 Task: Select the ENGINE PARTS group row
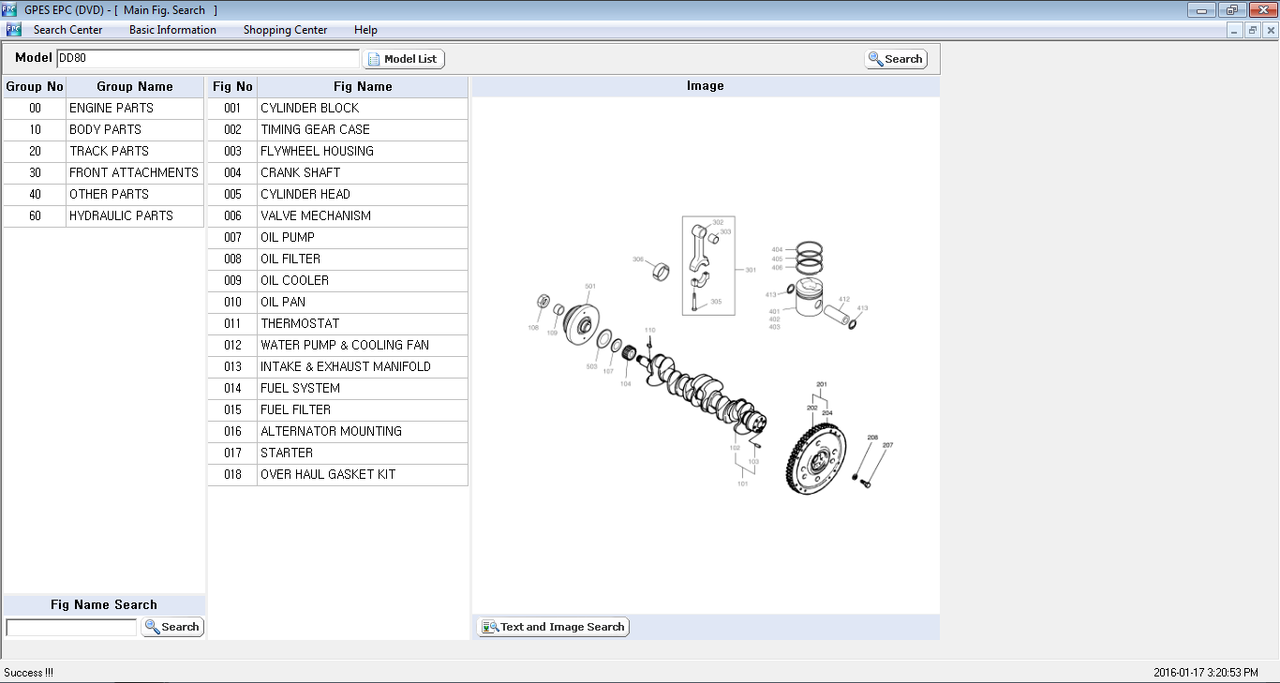(104, 108)
